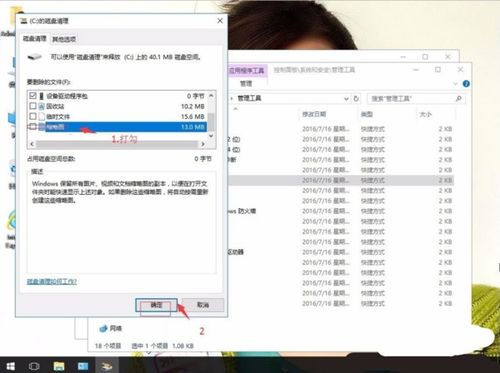500x373 pixels.
Task: Click the 网络 network icon in navigation pane
Action: click(103, 328)
